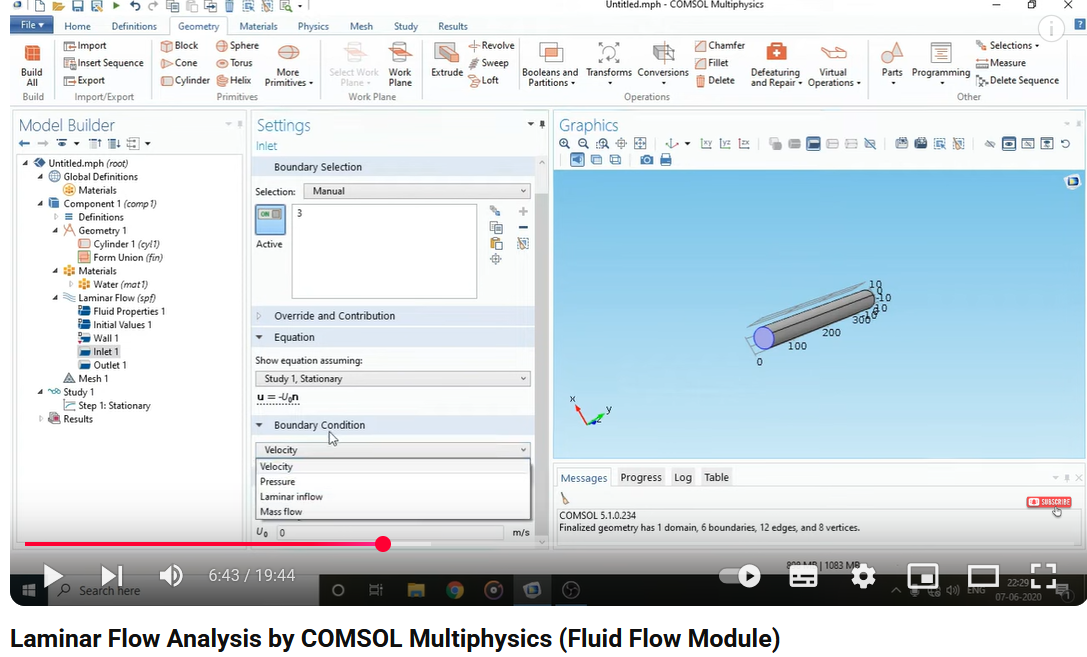The width and height of the screenshot is (1087, 657).
Task: Open the Study 1, Stationary dropdown
Action: coord(392,379)
